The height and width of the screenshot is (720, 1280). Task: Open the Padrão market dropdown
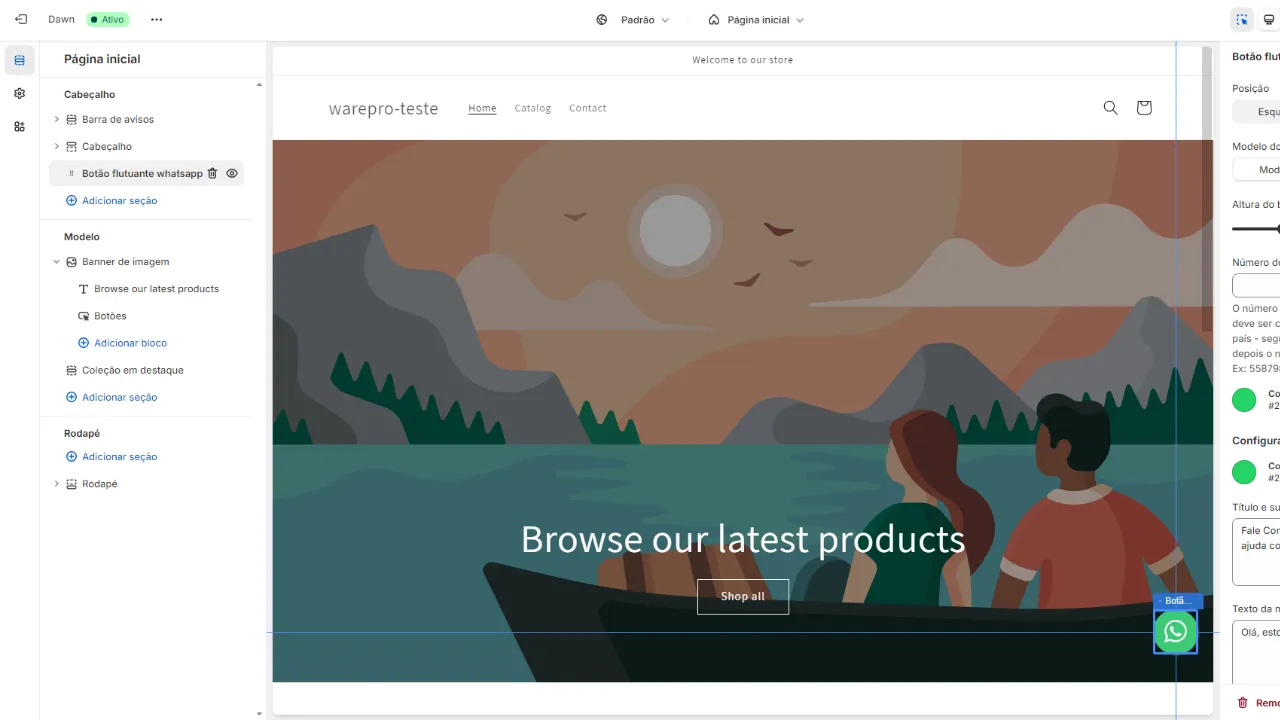coord(633,19)
